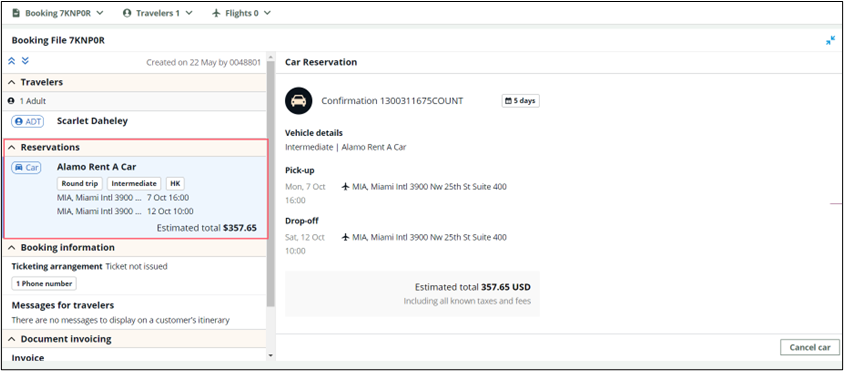
Task: Click the Invoice label
Action: (x=28, y=358)
